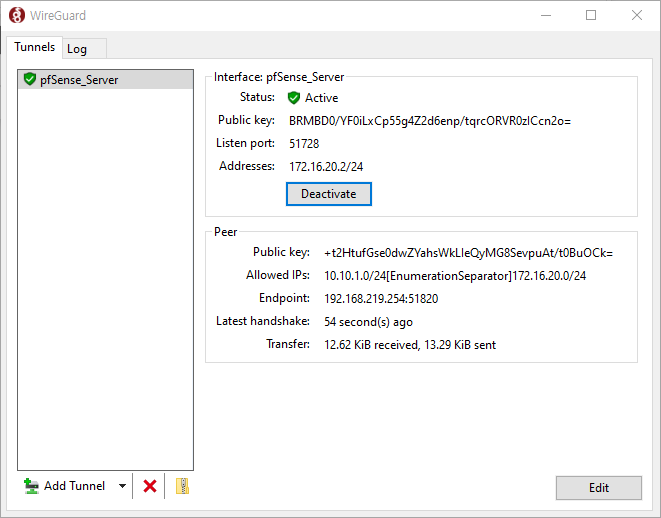Viewport: 661px width, 518px height.
Task: Click the endpoint 192.168.219.254:51820
Action: click(381, 299)
